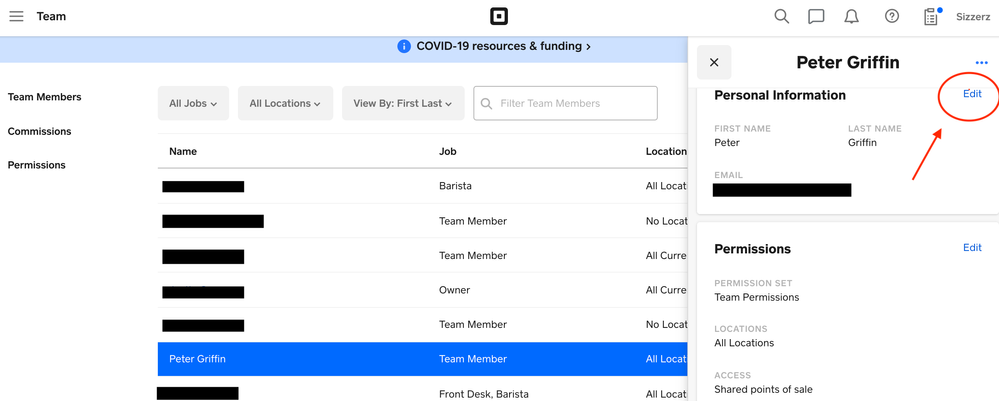The height and width of the screenshot is (401, 999).
Task: Open the three-dot more options menu
Action: 981,63
